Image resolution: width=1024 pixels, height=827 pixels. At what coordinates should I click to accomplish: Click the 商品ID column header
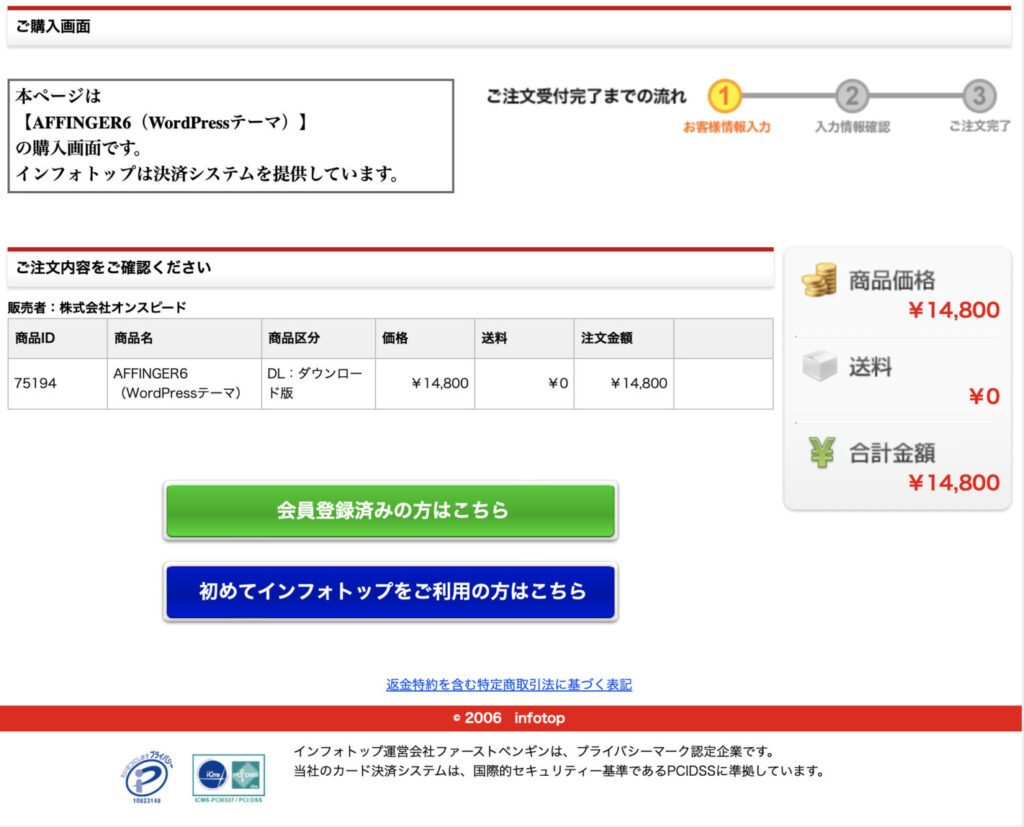57,338
